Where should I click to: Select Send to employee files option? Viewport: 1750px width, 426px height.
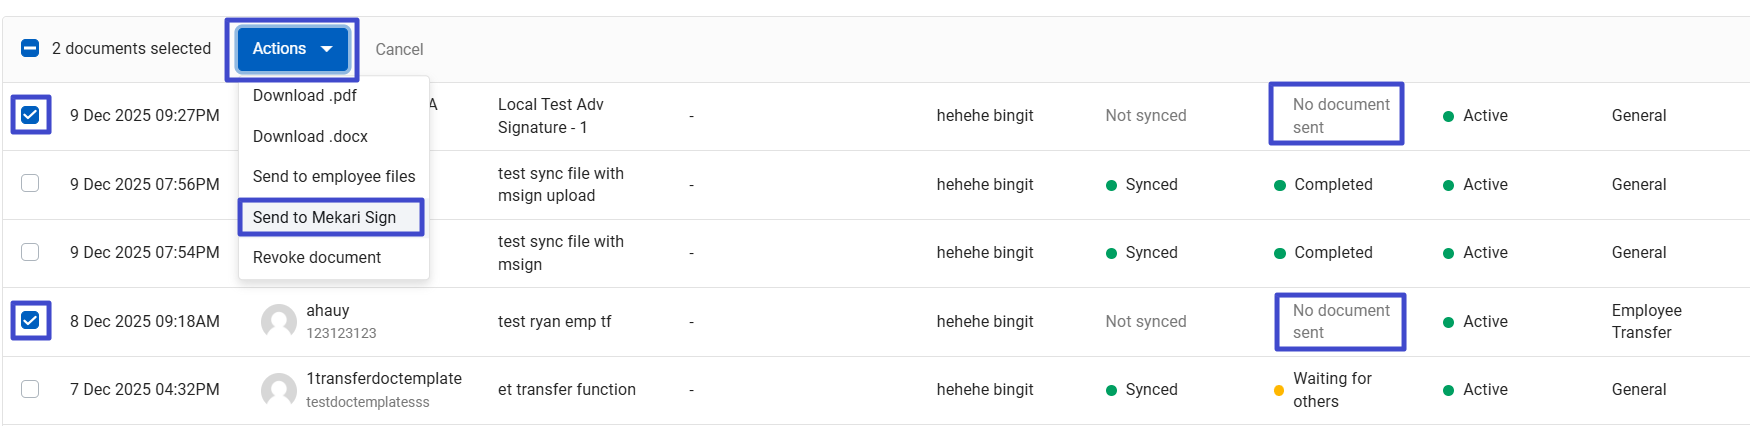click(333, 177)
